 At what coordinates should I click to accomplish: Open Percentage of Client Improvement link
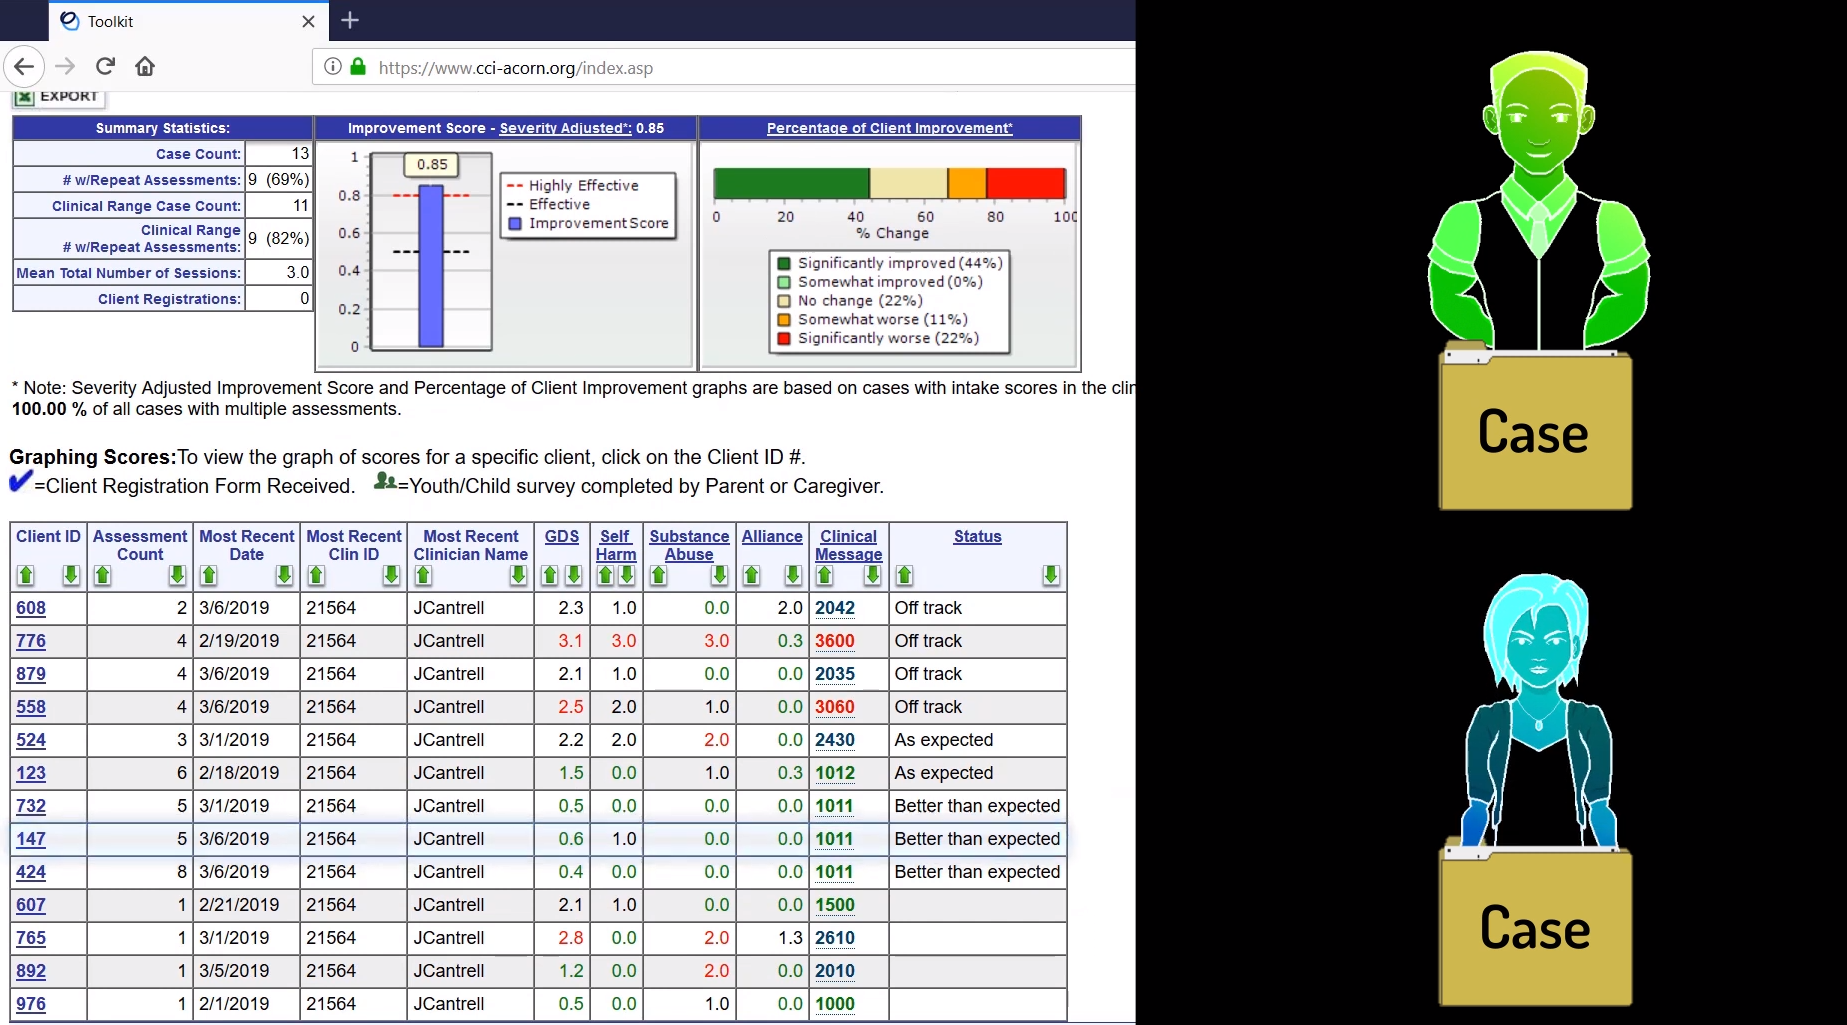(x=889, y=128)
